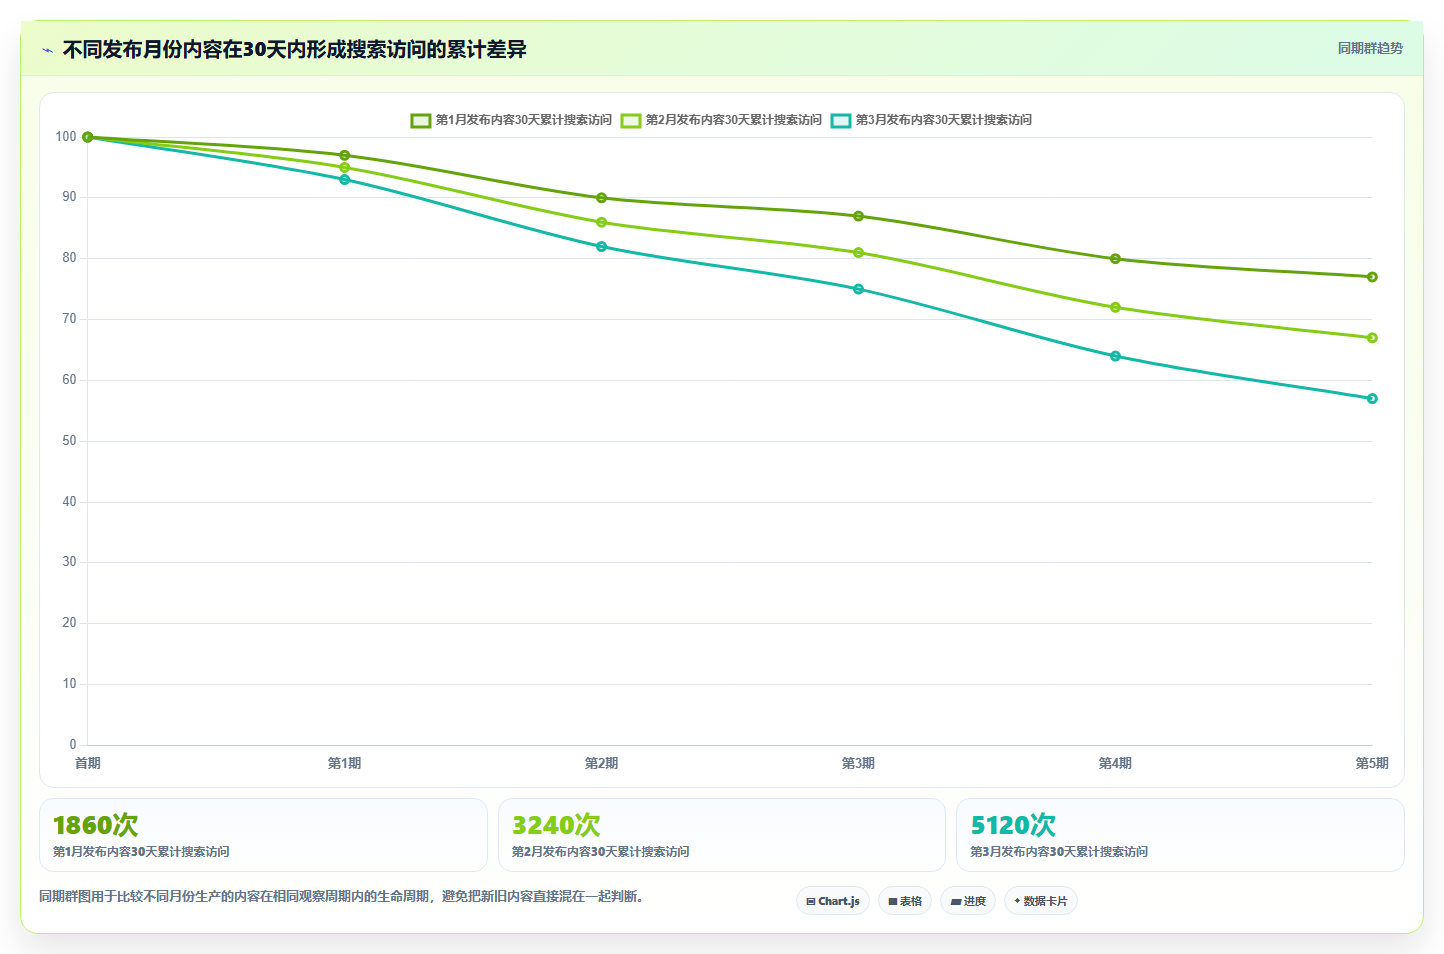Viewport: 1444px width, 954px height.
Task: Click light green data point at 第2期
Action: (x=602, y=222)
